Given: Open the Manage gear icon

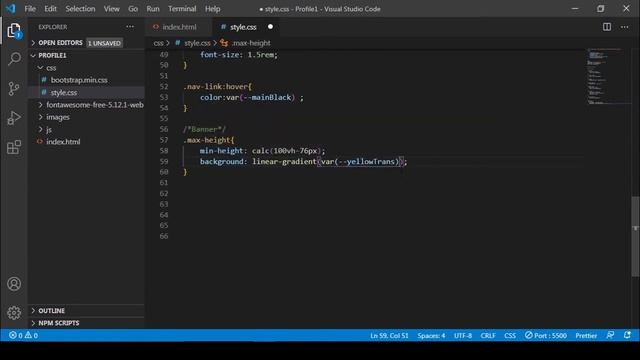Looking at the screenshot, I should 14,313.
